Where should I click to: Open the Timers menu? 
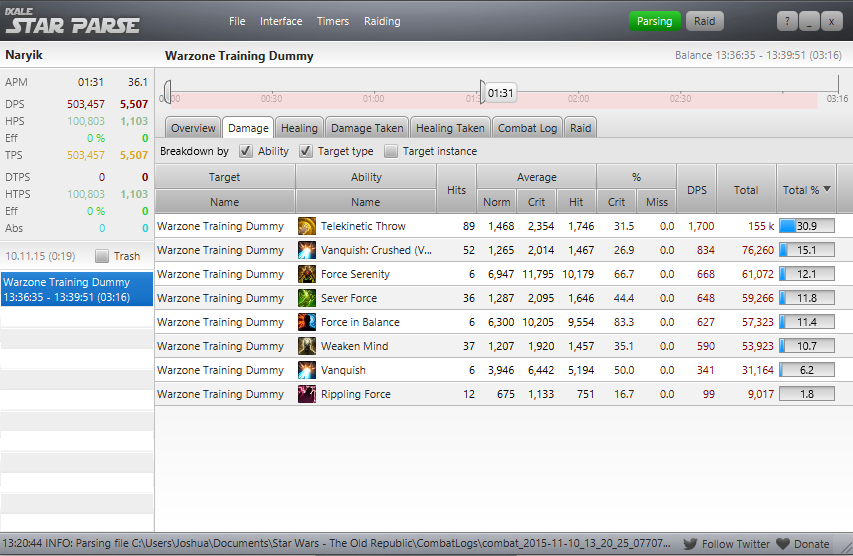[333, 21]
